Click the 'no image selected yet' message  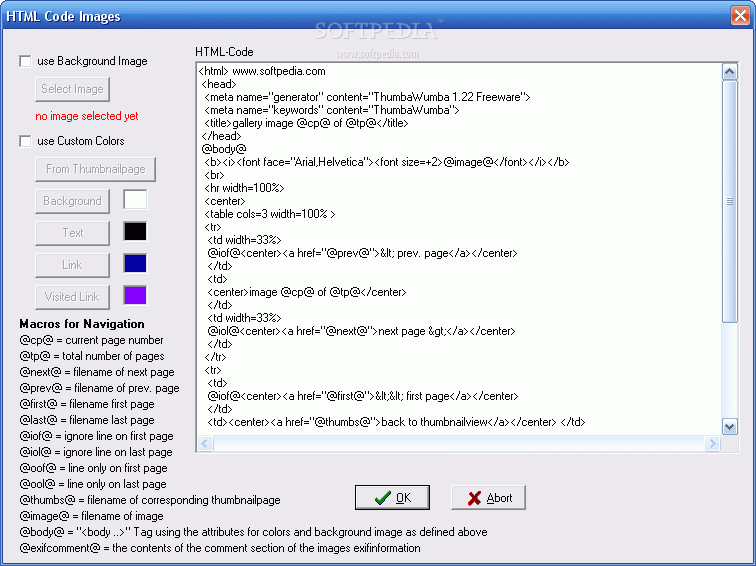pos(87,116)
